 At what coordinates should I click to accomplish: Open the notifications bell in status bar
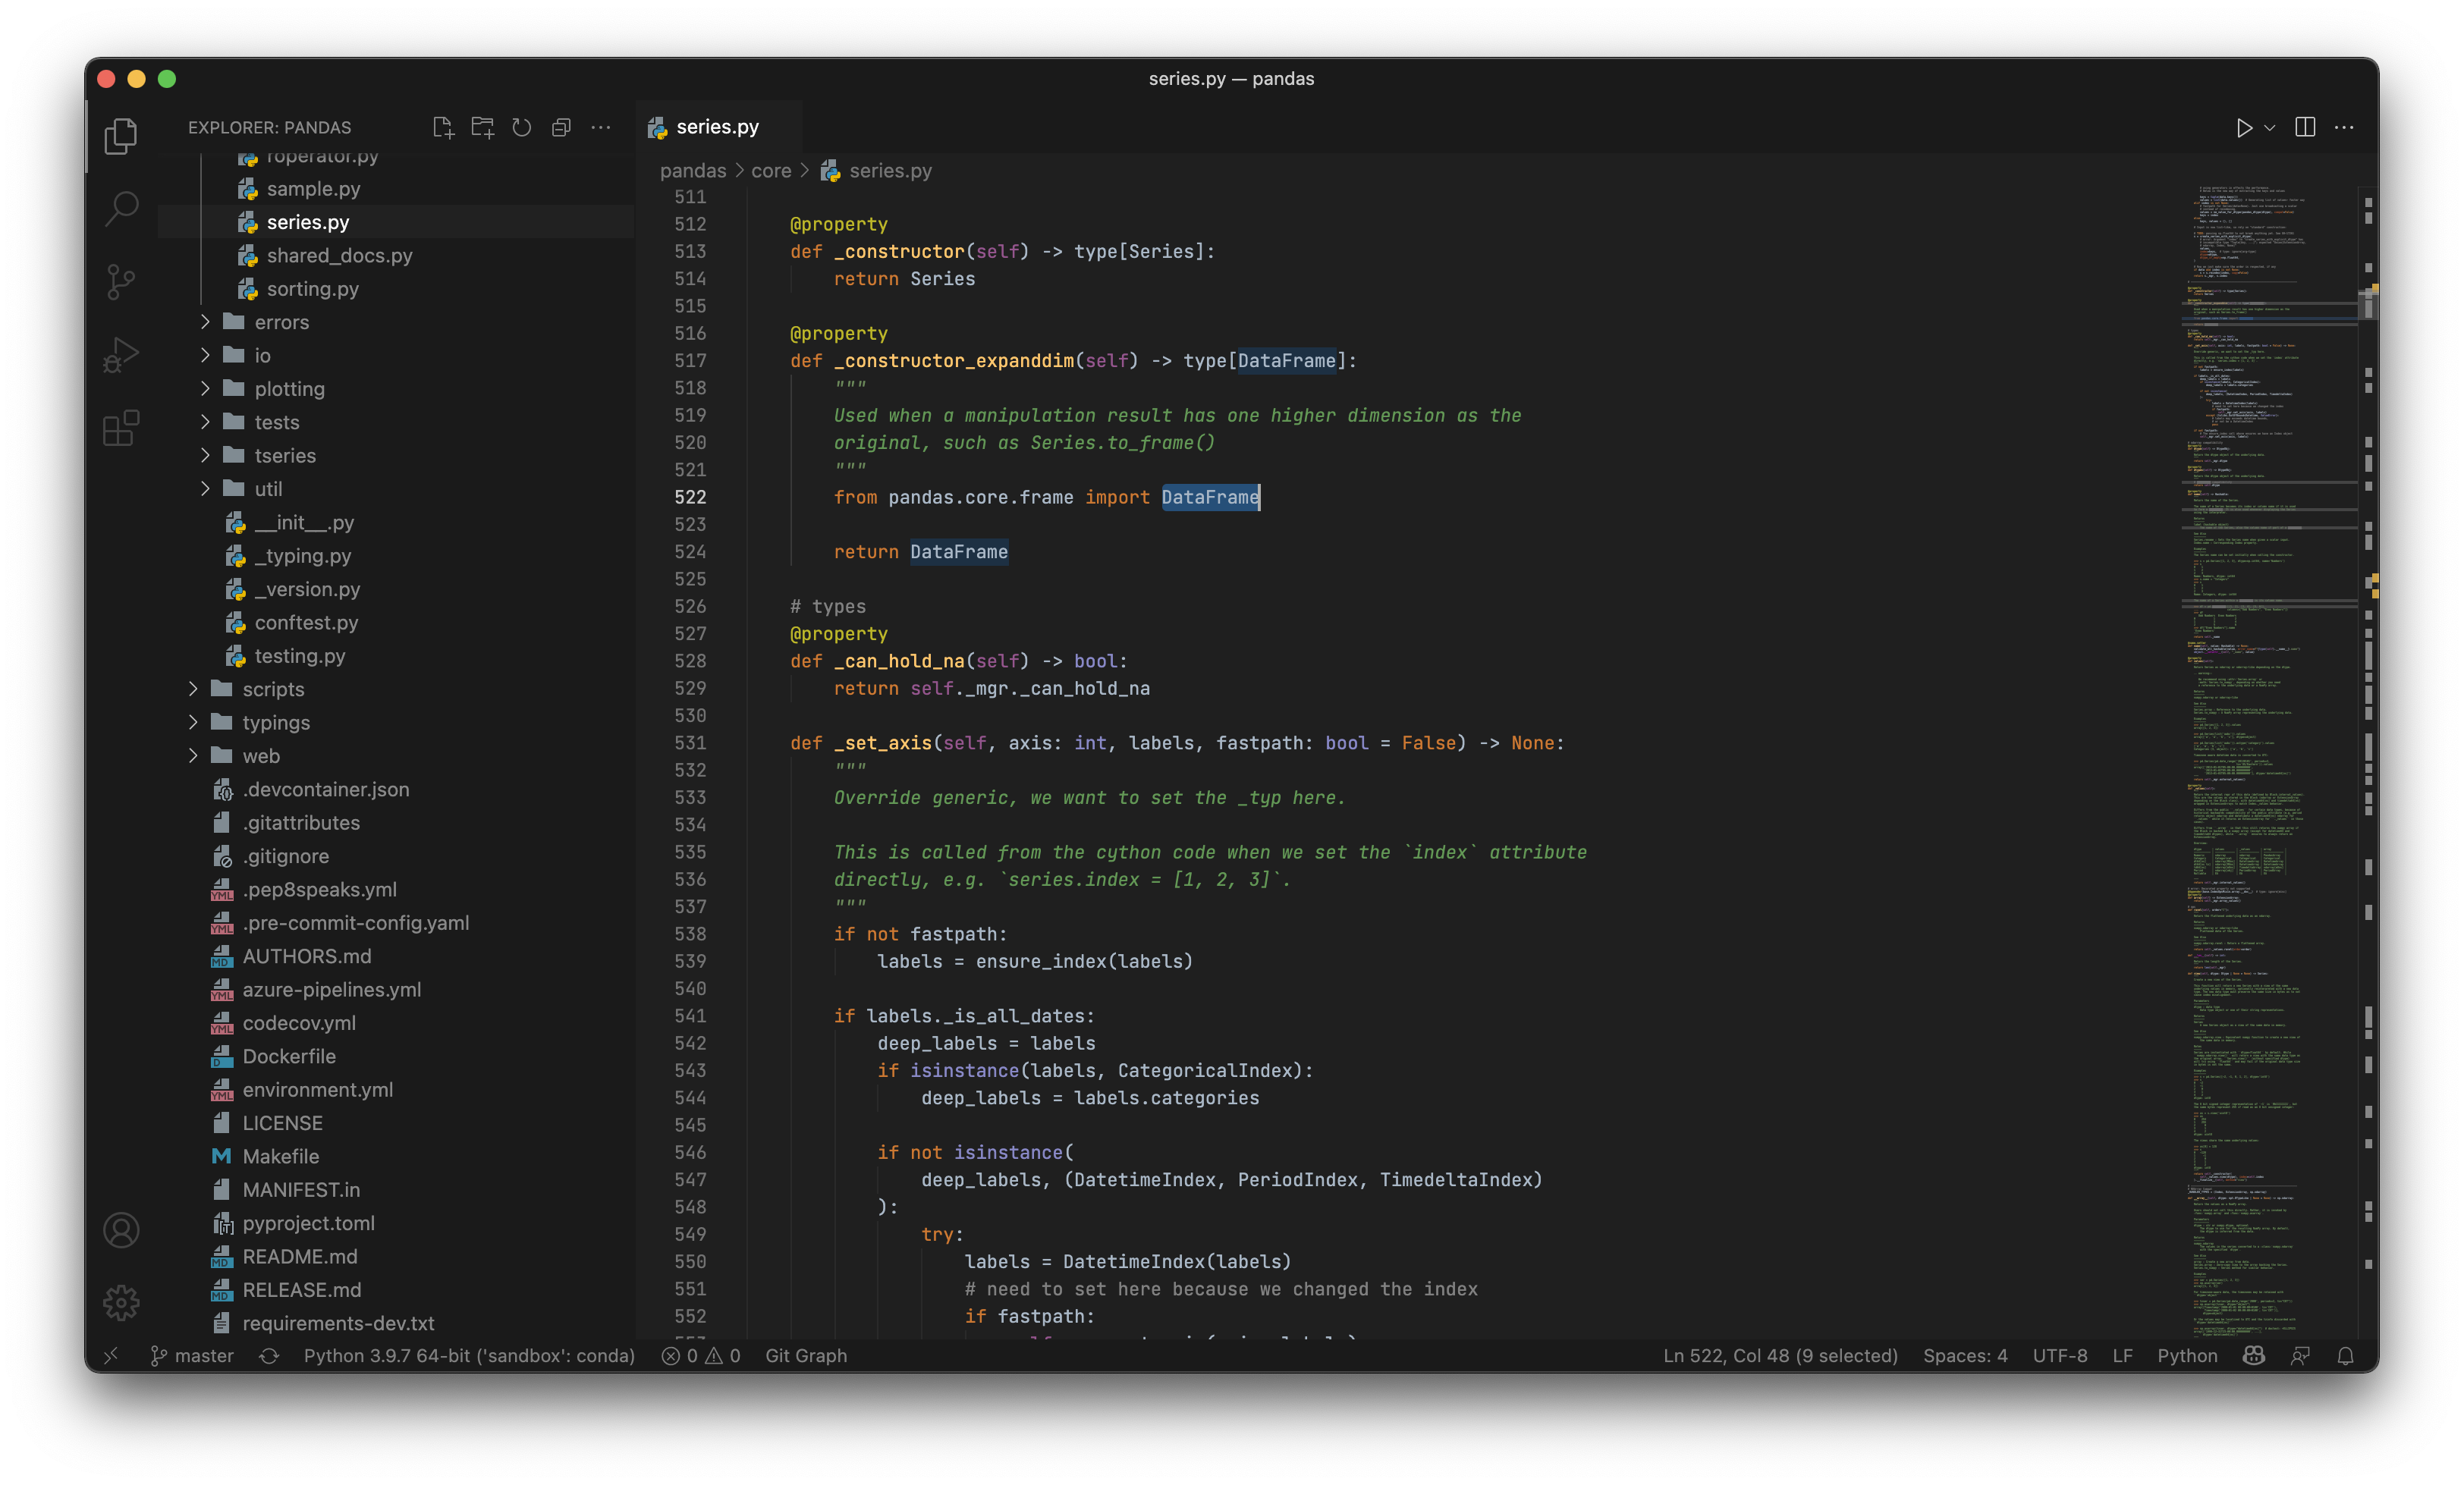[2345, 1356]
